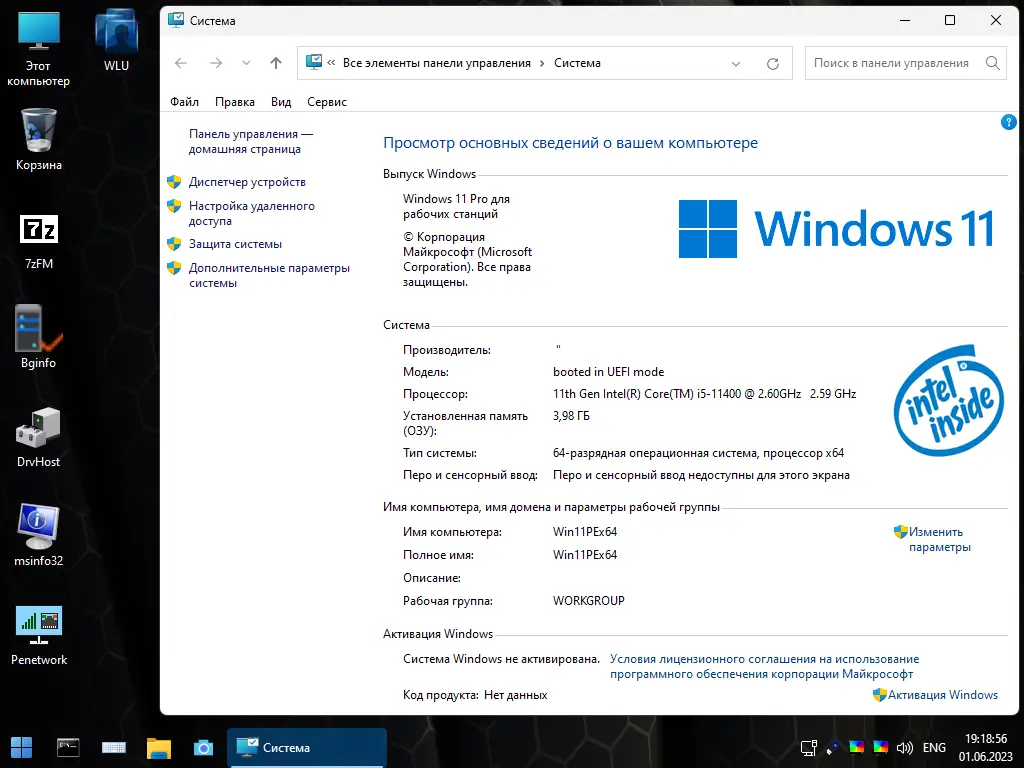Open Диспетчер устройств link

coord(247,182)
